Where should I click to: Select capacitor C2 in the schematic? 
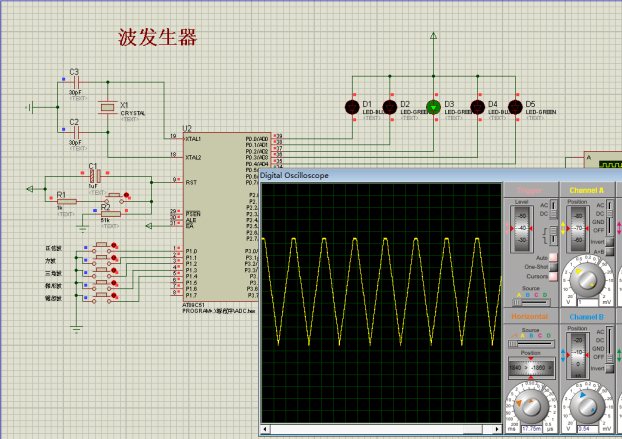click(77, 132)
